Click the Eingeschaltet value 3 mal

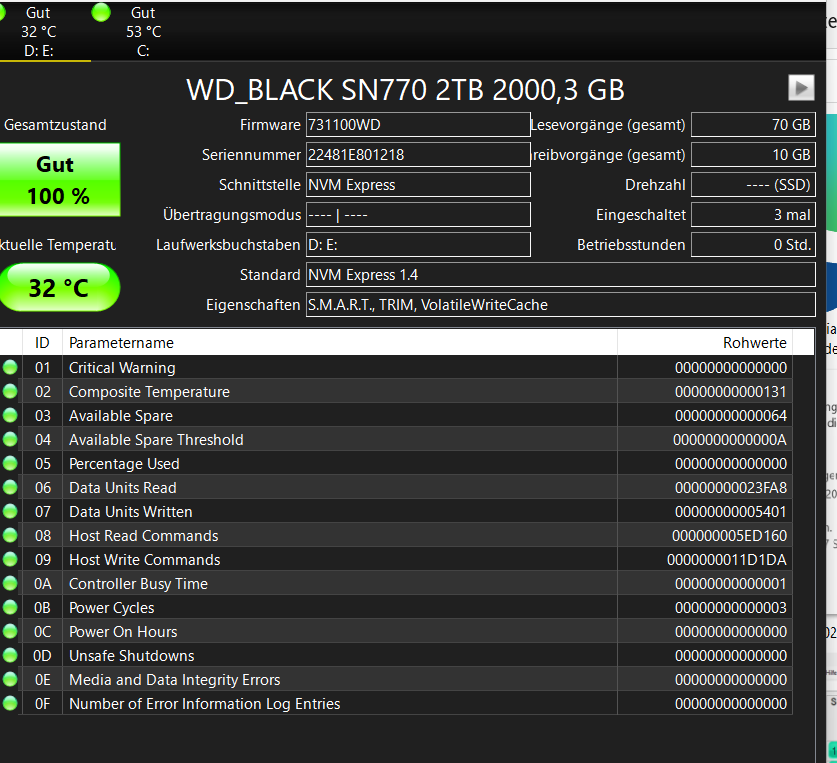tap(753, 215)
